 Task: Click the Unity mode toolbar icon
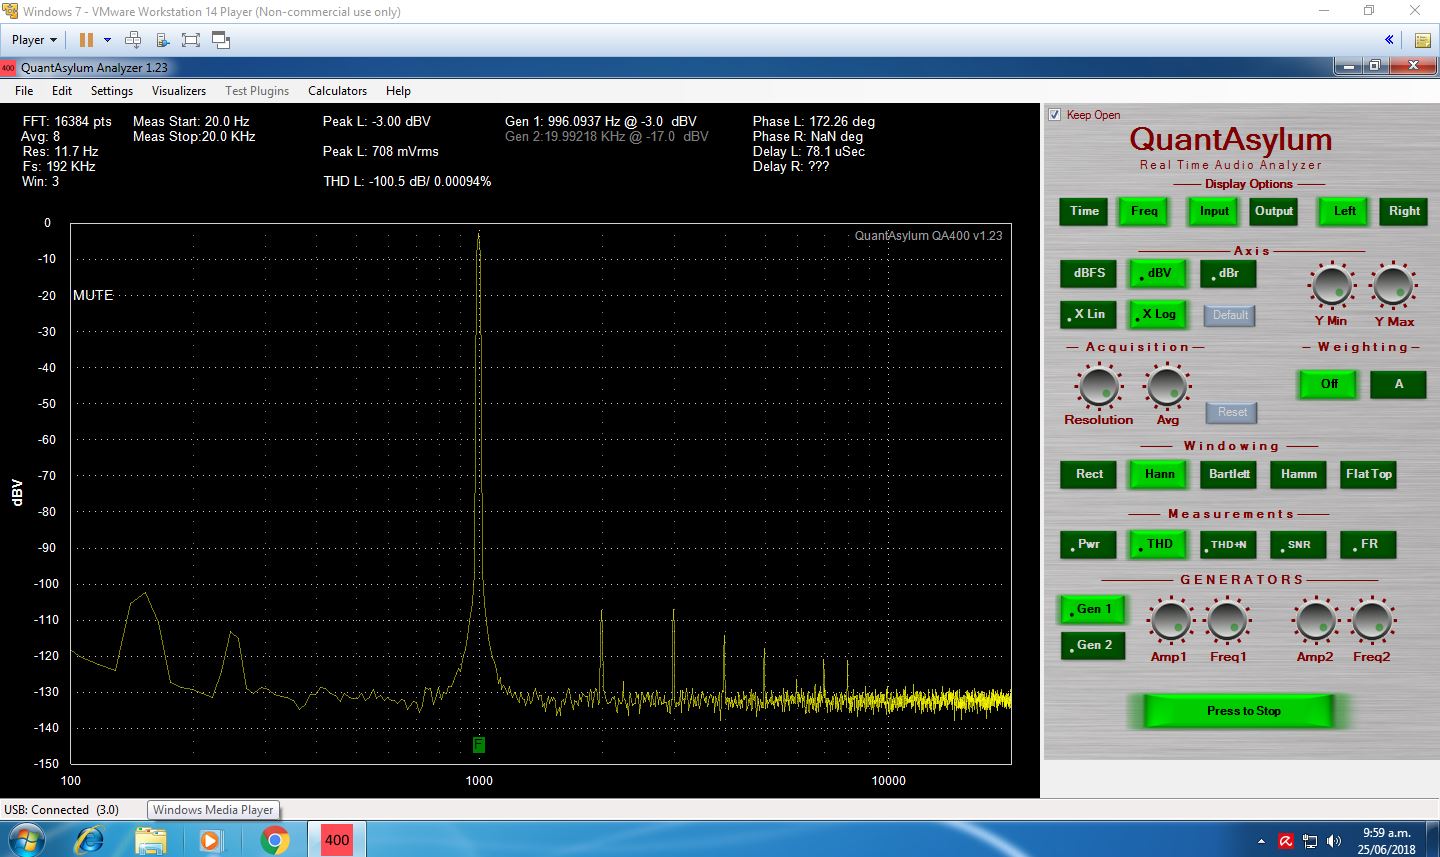point(221,40)
